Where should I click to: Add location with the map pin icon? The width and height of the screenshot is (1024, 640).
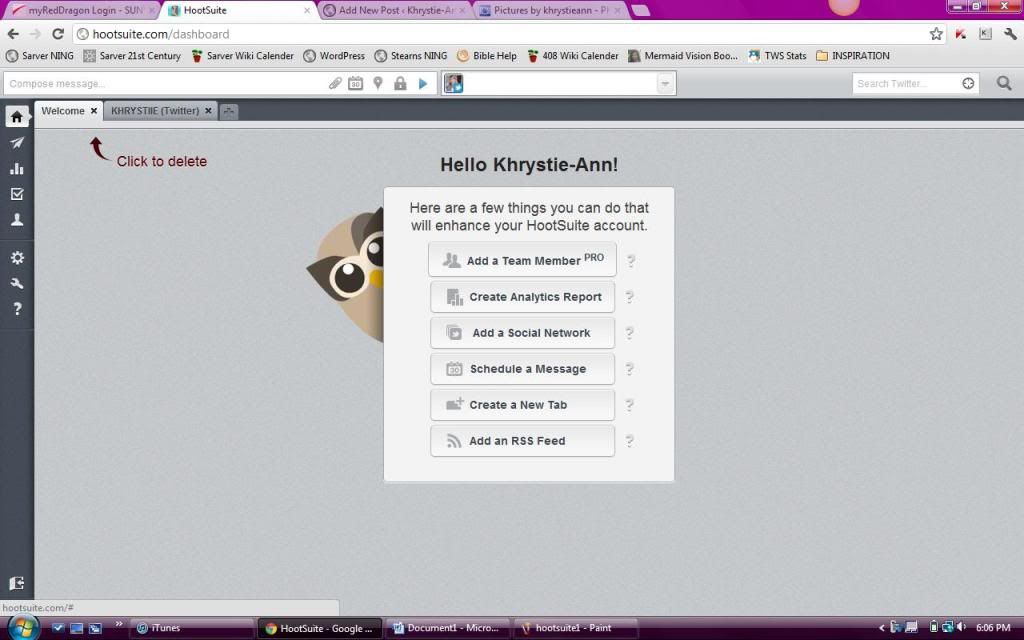[x=378, y=84]
